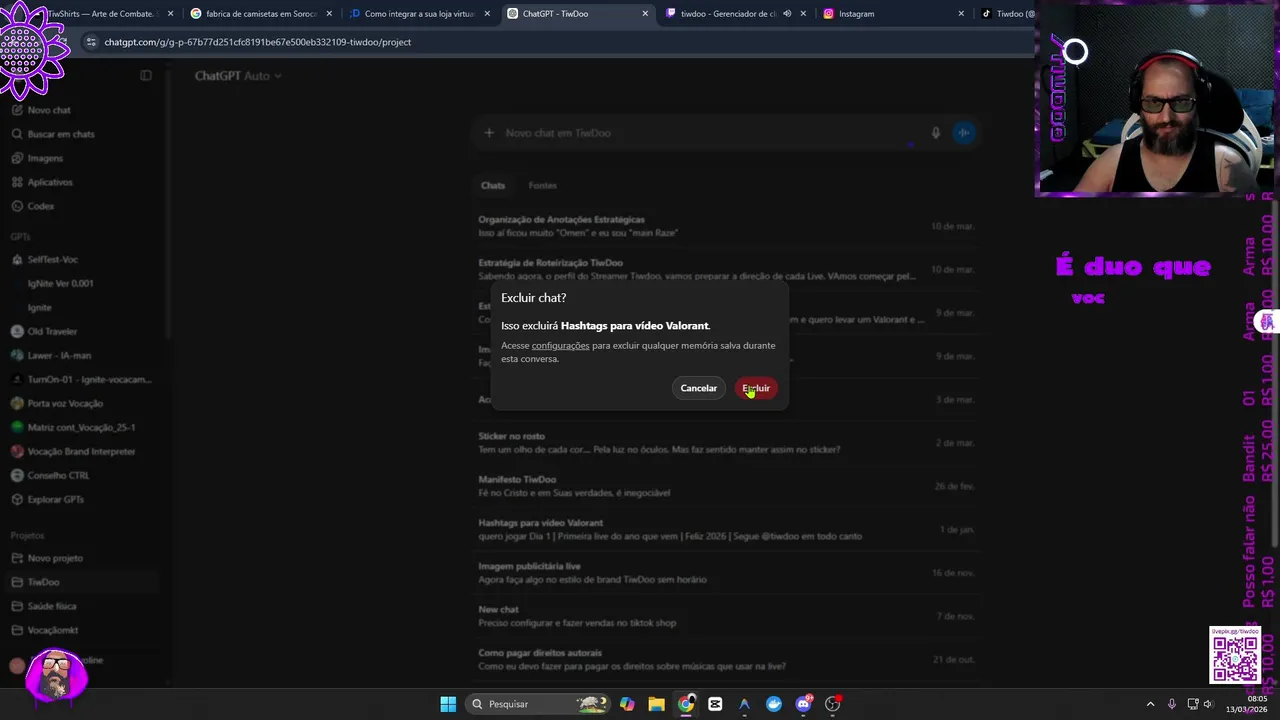Click the green Matriz cont_Vocação_25-1 icon
This screenshot has height=720, width=1280.
click(17, 427)
